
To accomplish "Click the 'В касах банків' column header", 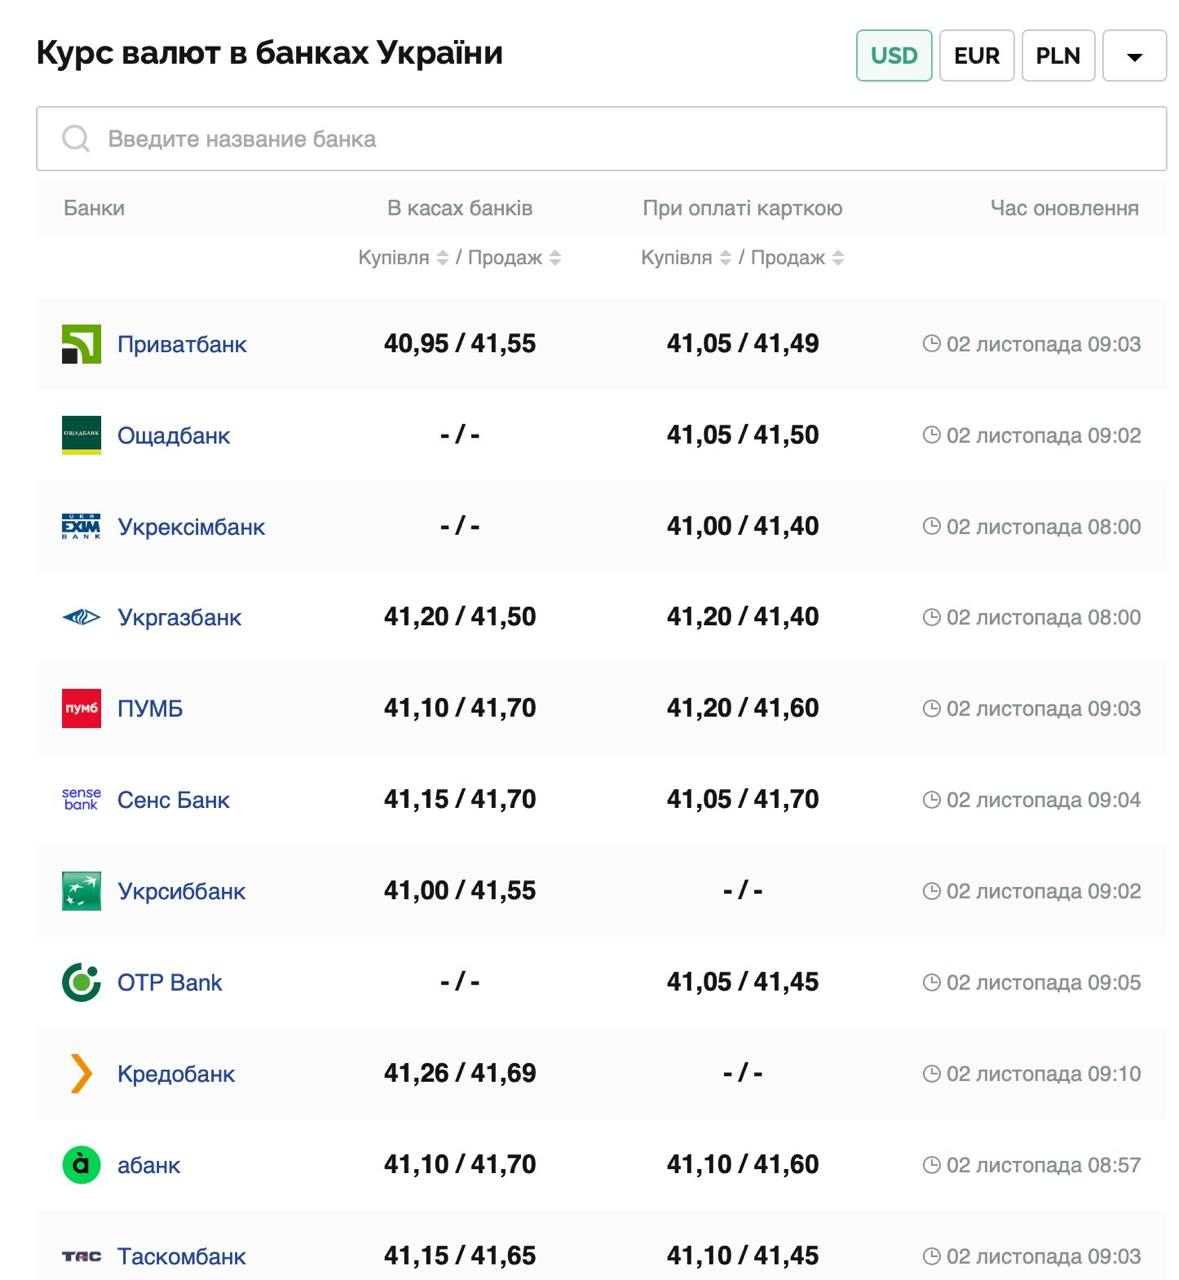I will click(x=459, y=208).
